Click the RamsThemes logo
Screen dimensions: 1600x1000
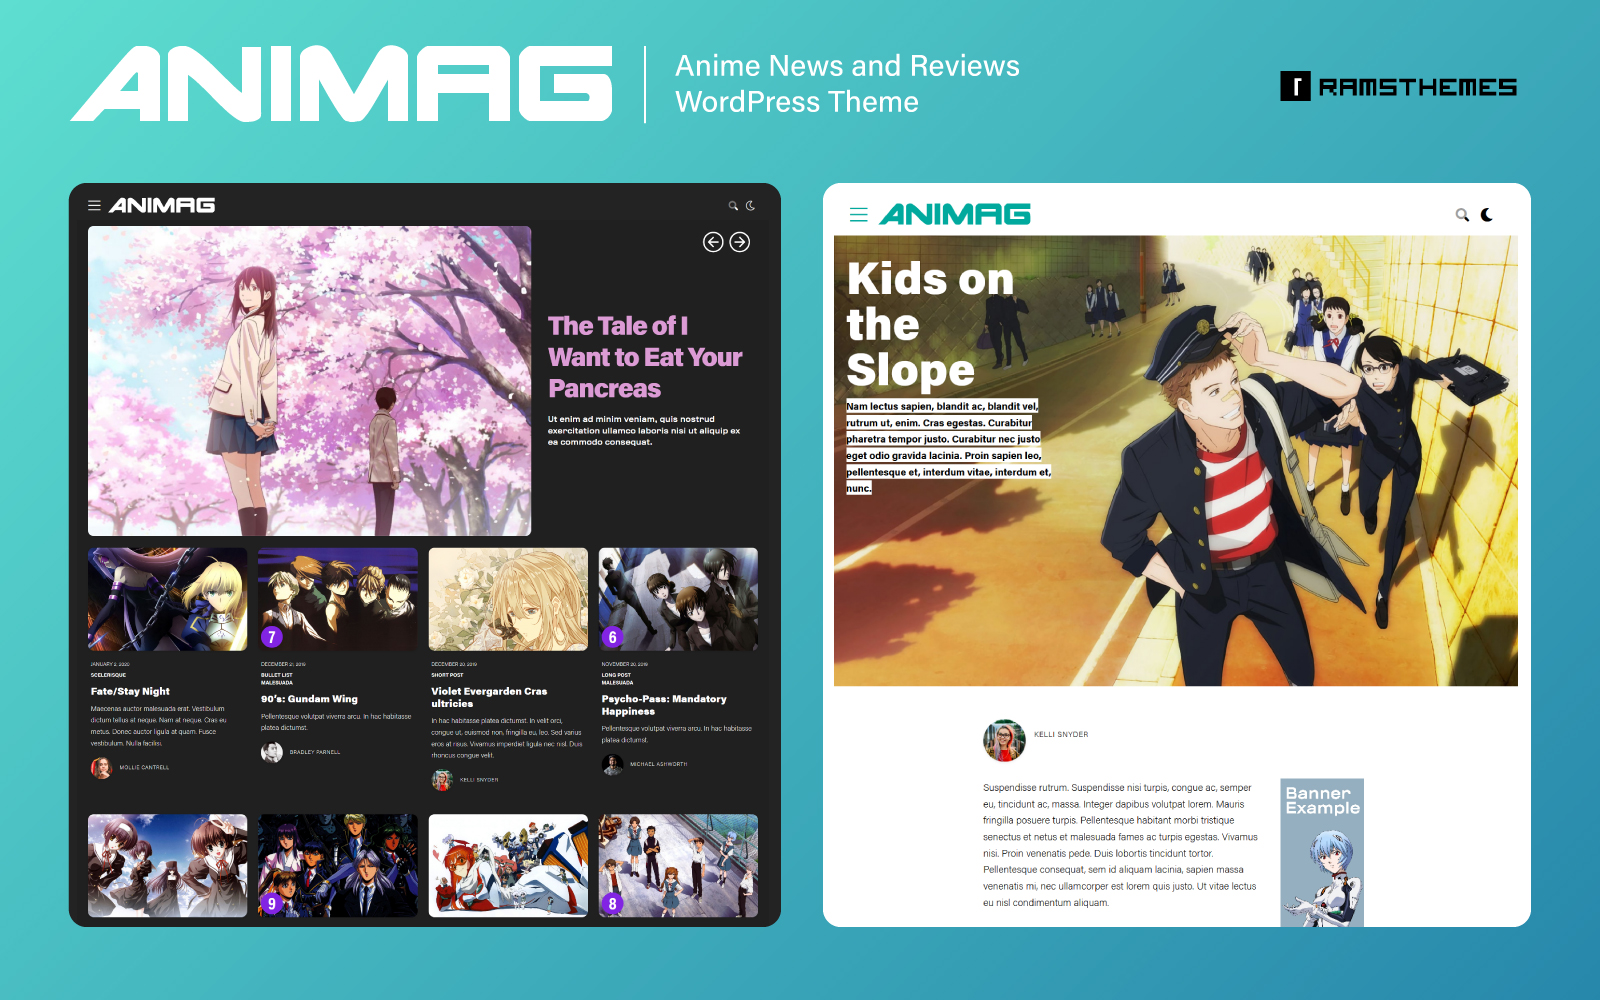tap(1398, 87)
